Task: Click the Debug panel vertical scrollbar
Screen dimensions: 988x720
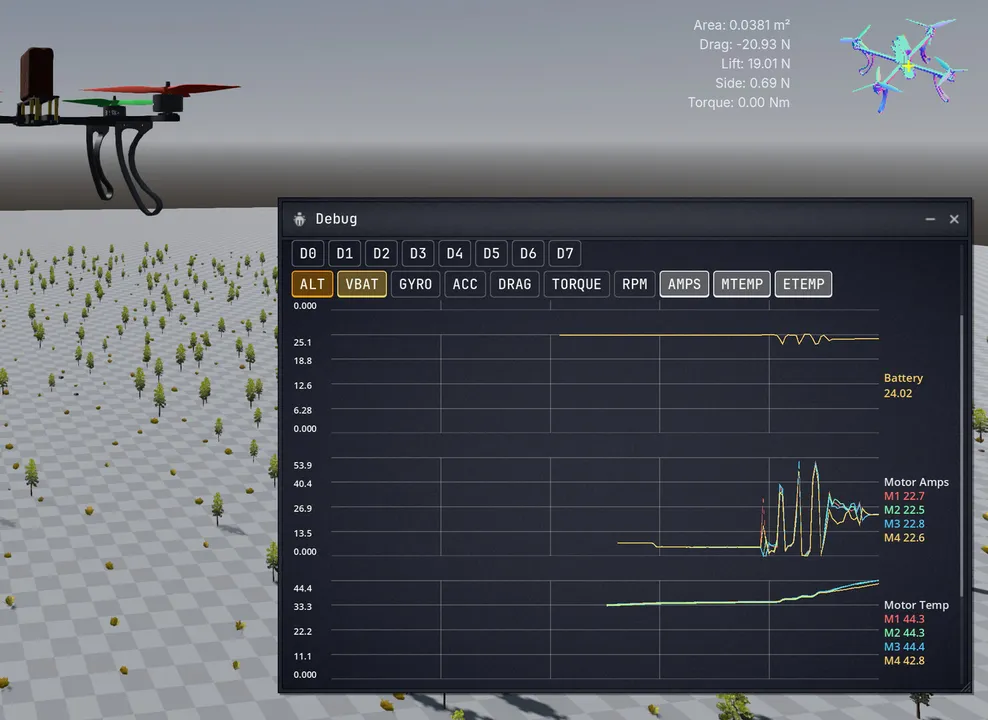Action: 962,455
